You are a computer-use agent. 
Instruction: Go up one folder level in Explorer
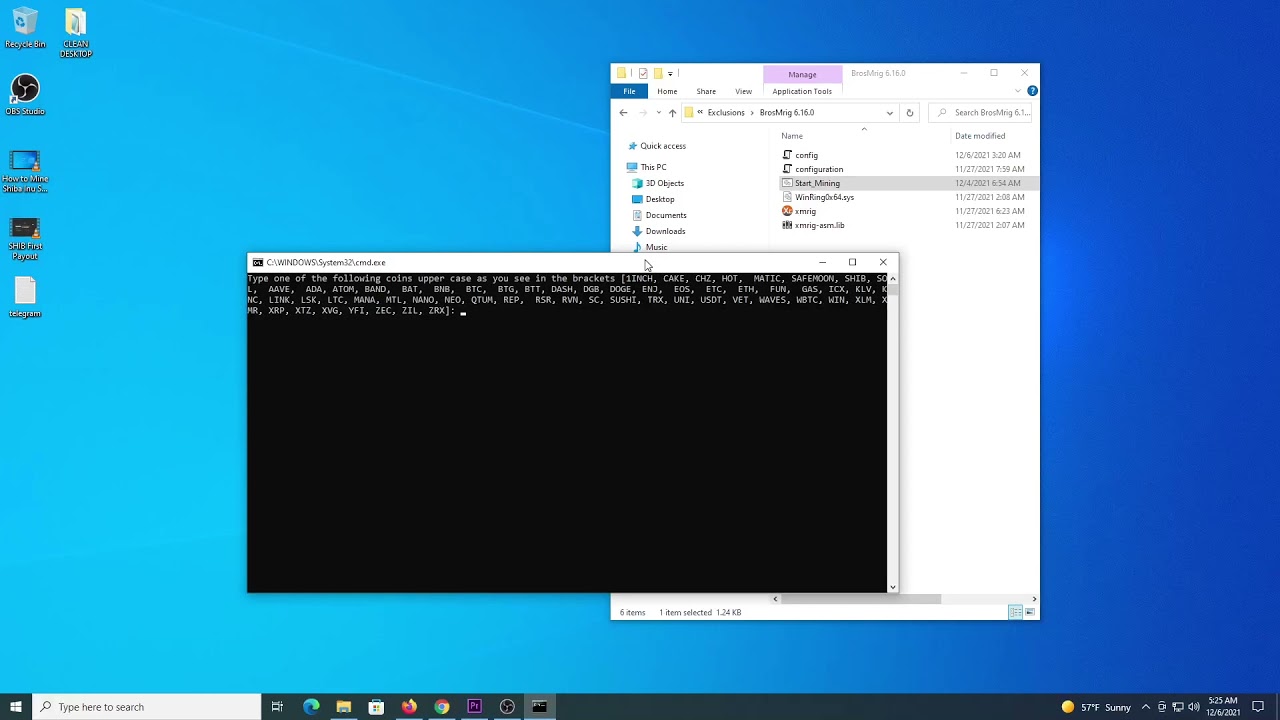pyautogui.click(x=672, y=113)
